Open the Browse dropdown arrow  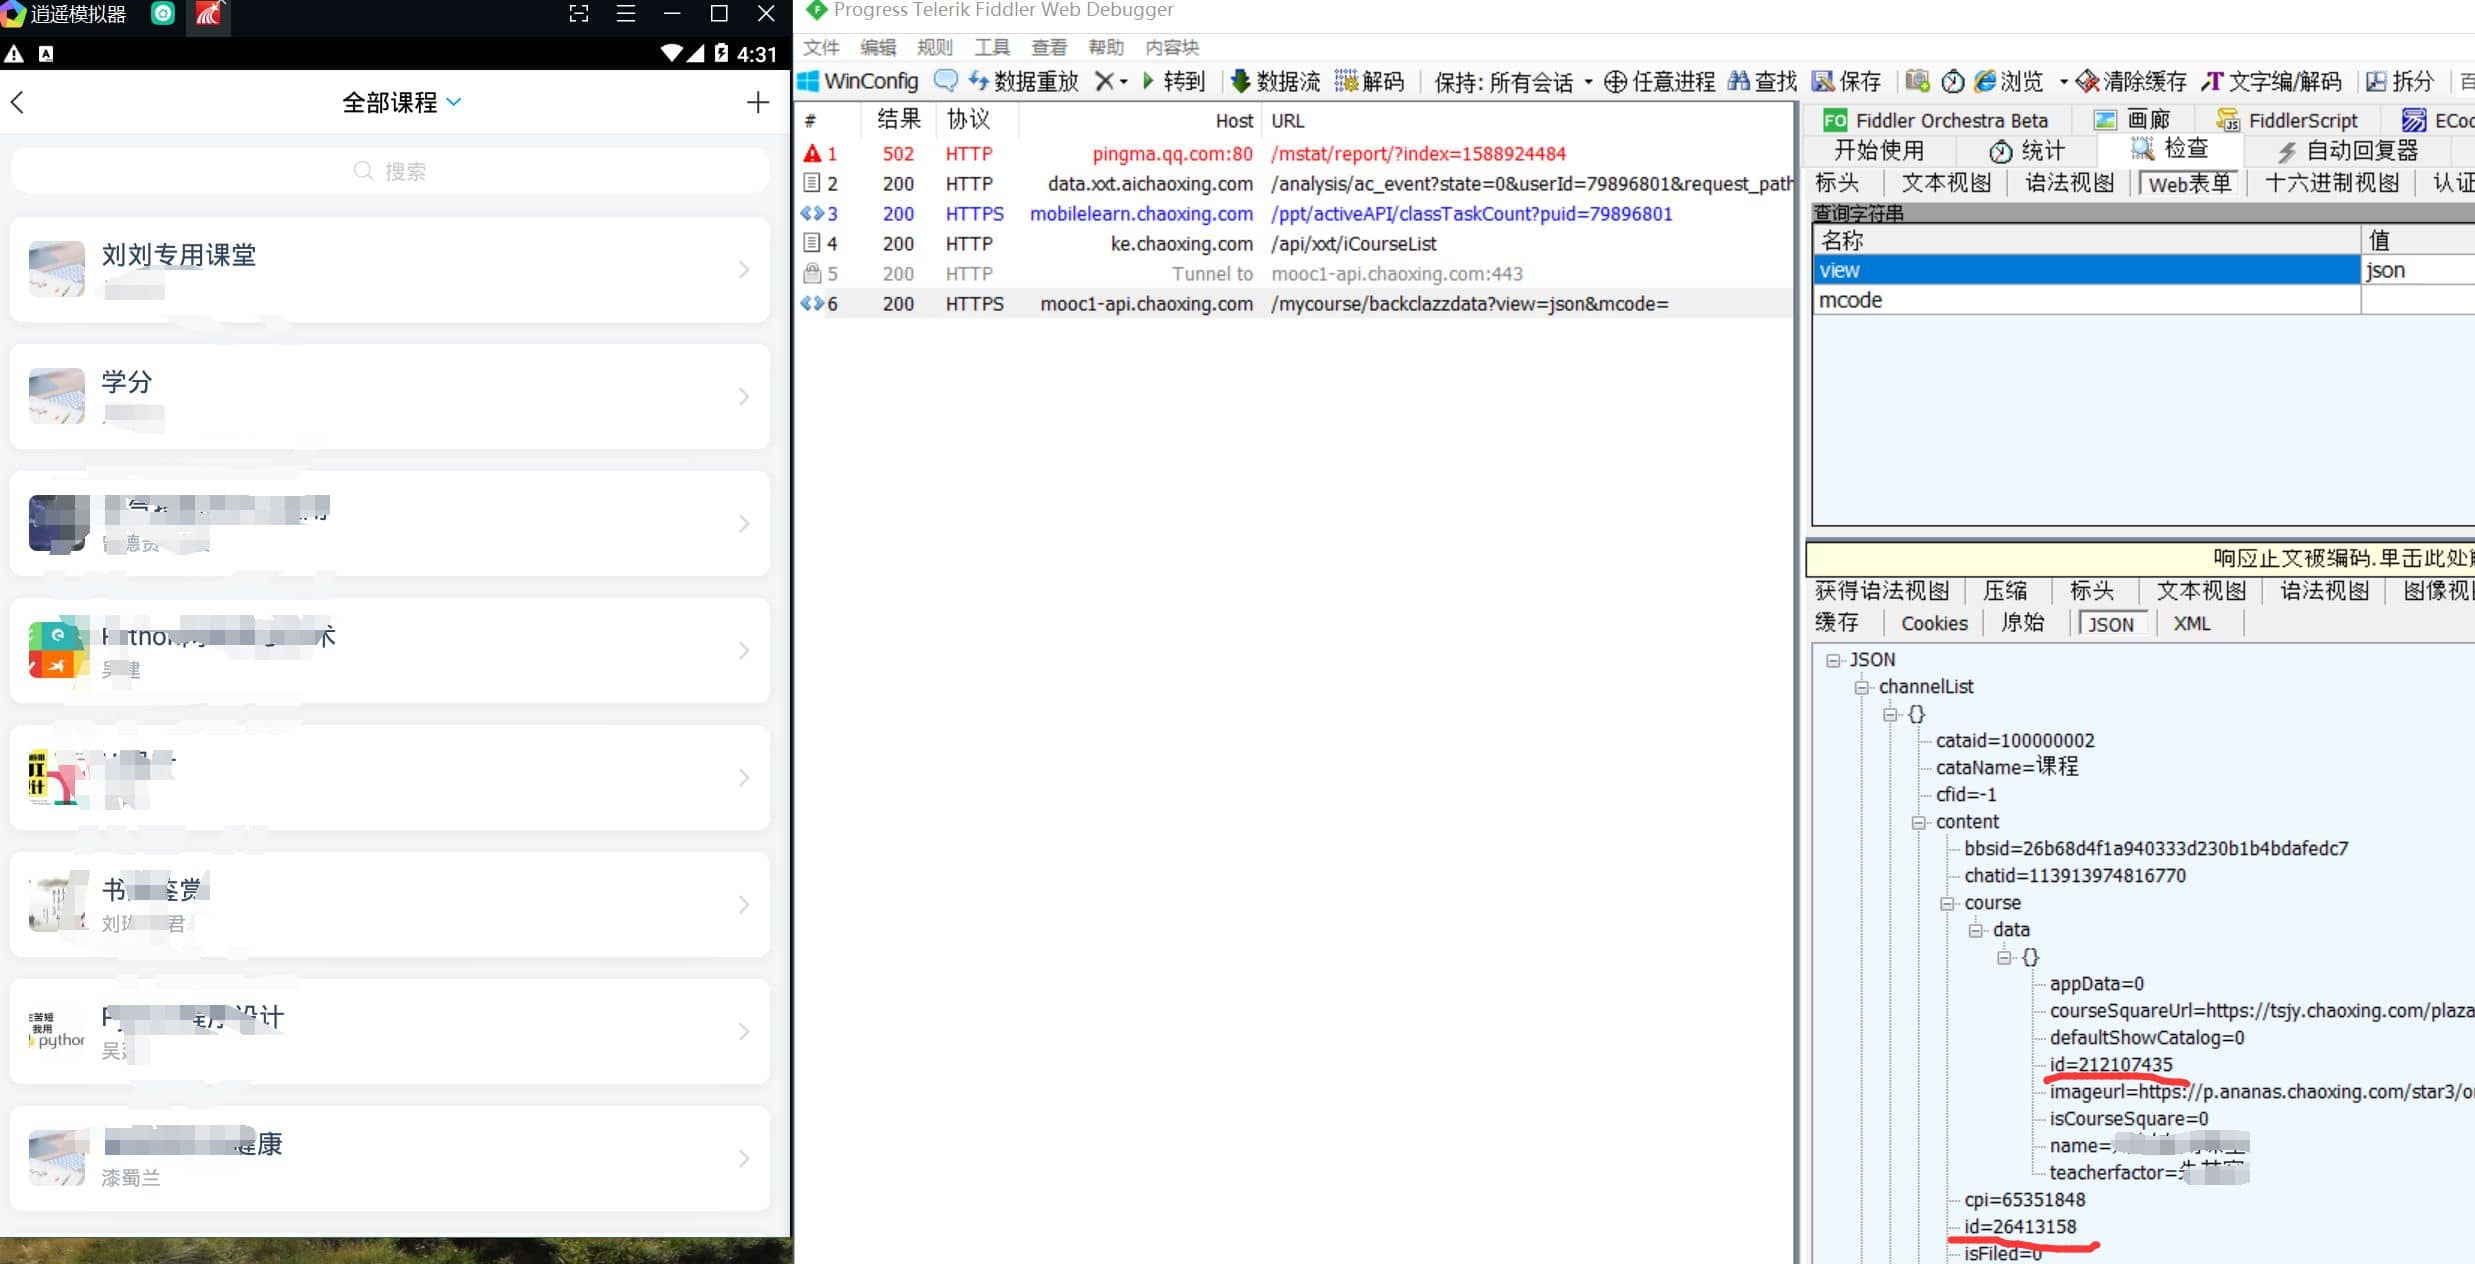point(2063,82)
